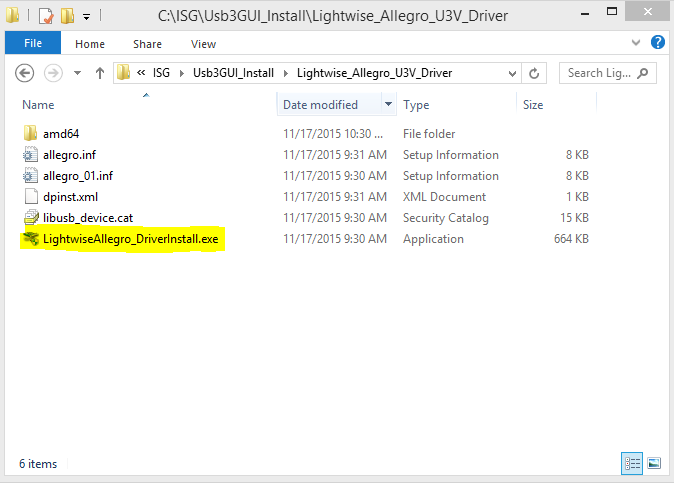Open the File ribbon tab
Image resolution: width=674 pixels, height=483 pixels.
pos(33,43)
